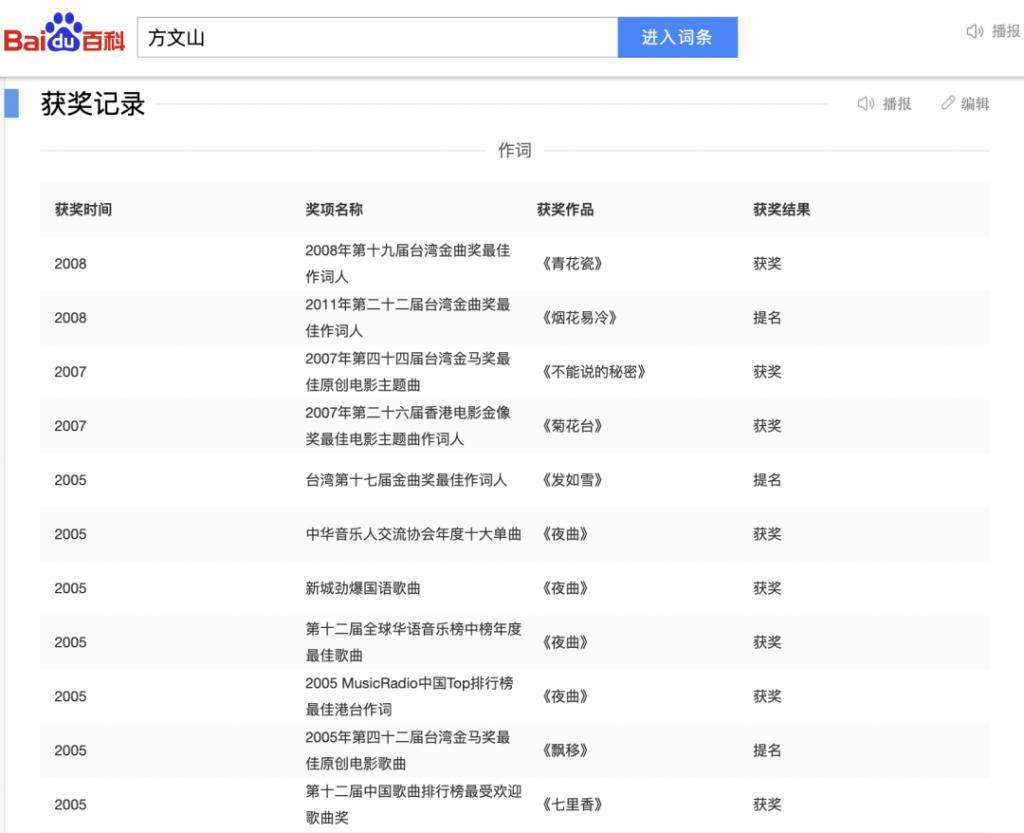This screenshot has height=833, width=1024.
Task: Click the 编辑 pencil icon beside 获奖记录
Action: (948, 103)
